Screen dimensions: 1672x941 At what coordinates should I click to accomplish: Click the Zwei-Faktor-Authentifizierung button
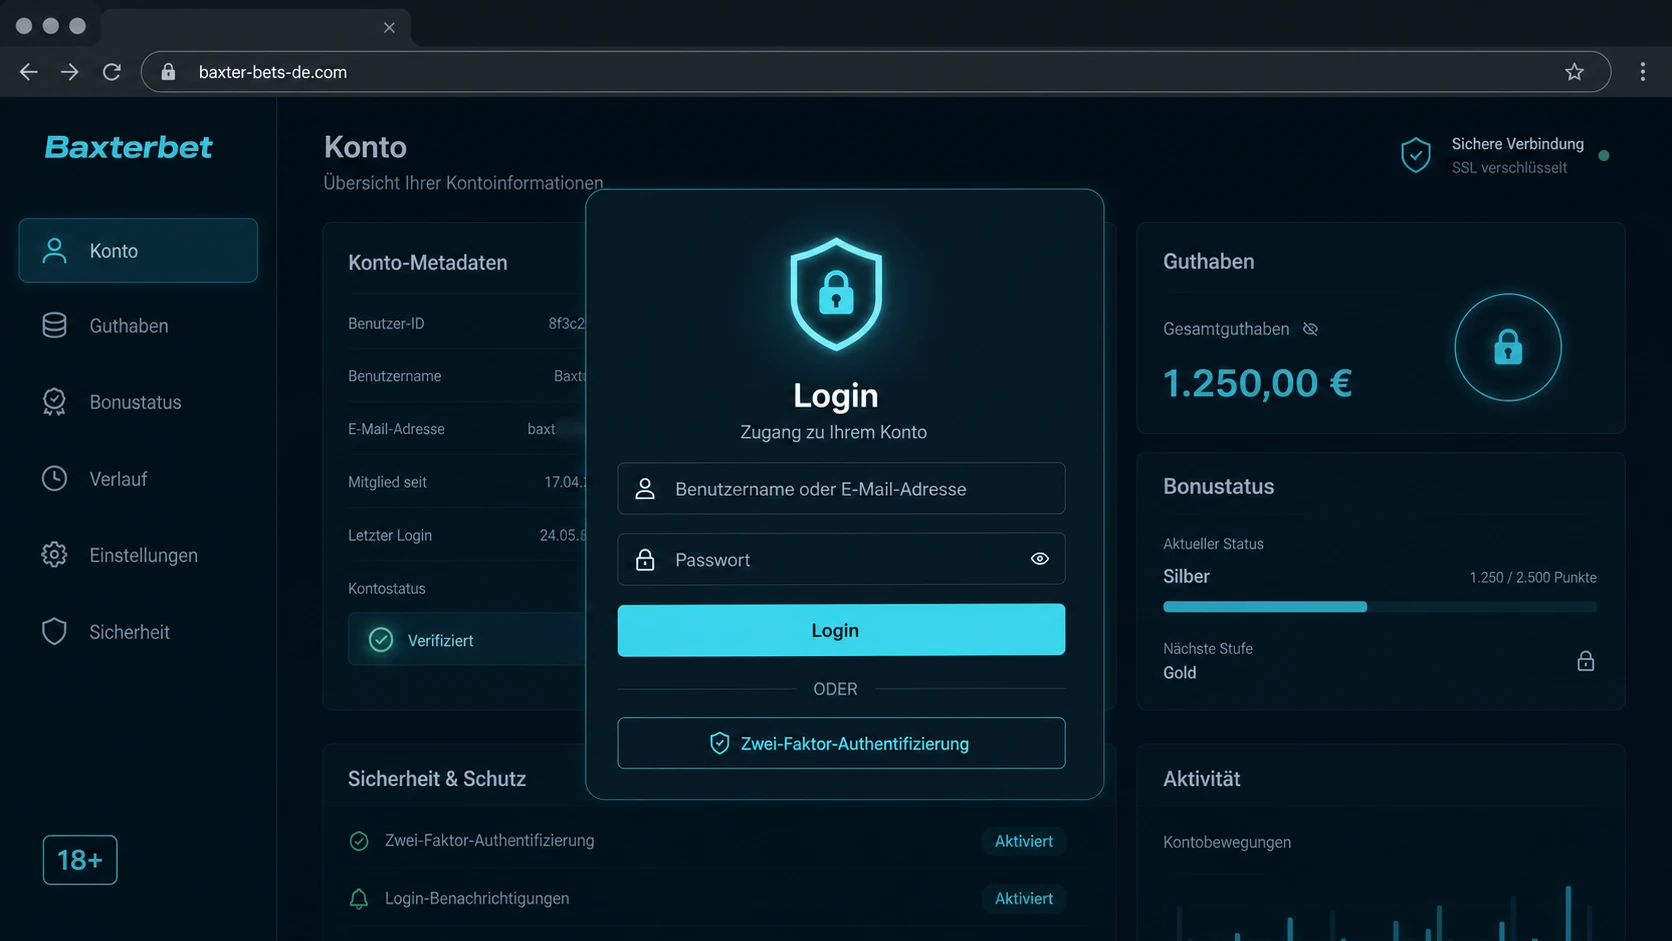click(841, 743)
